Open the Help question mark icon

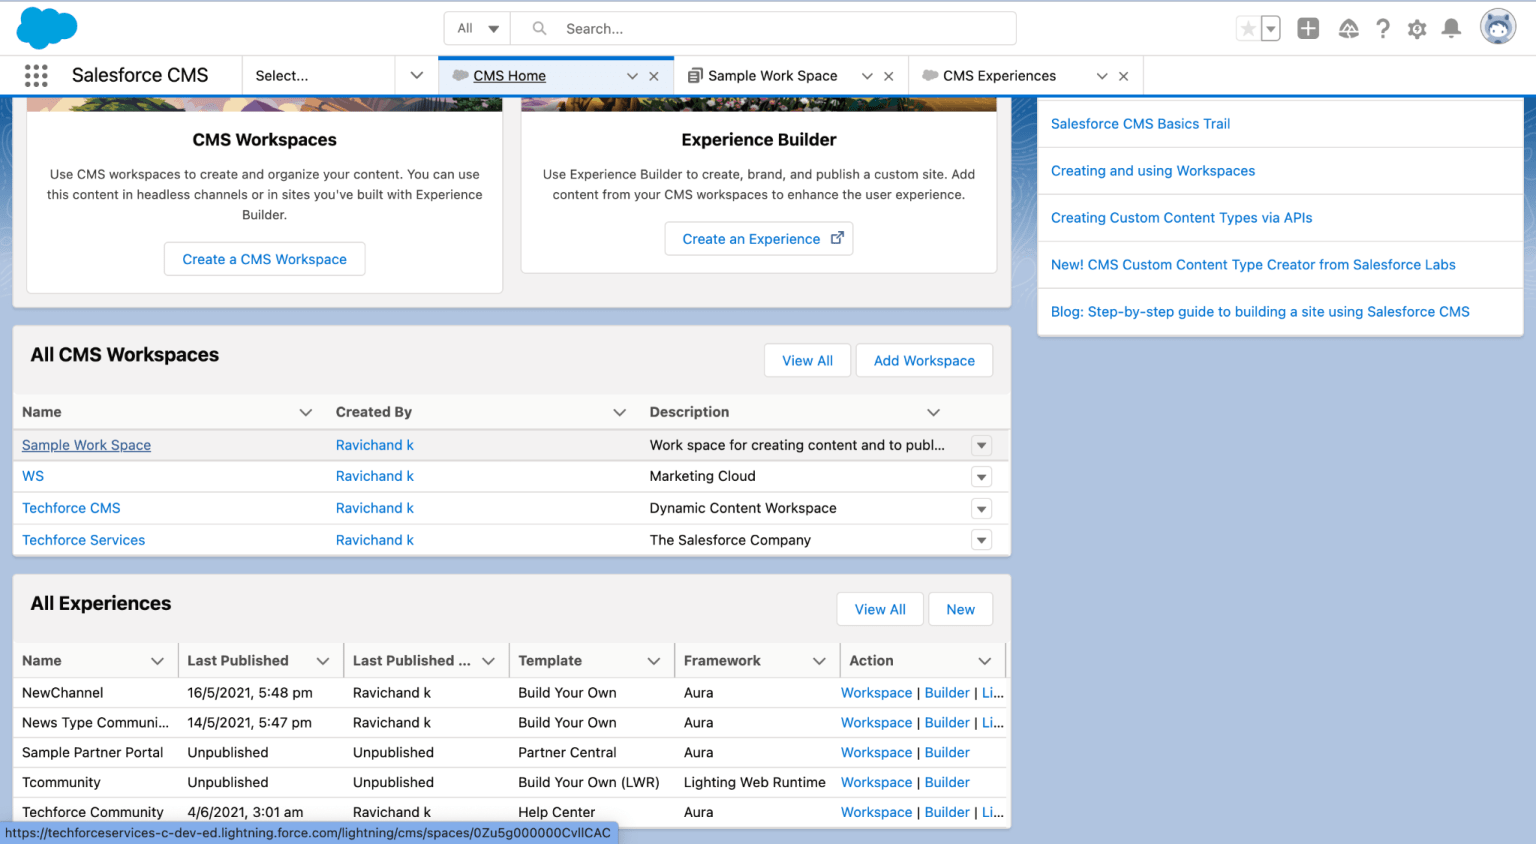pos(1383,29)
